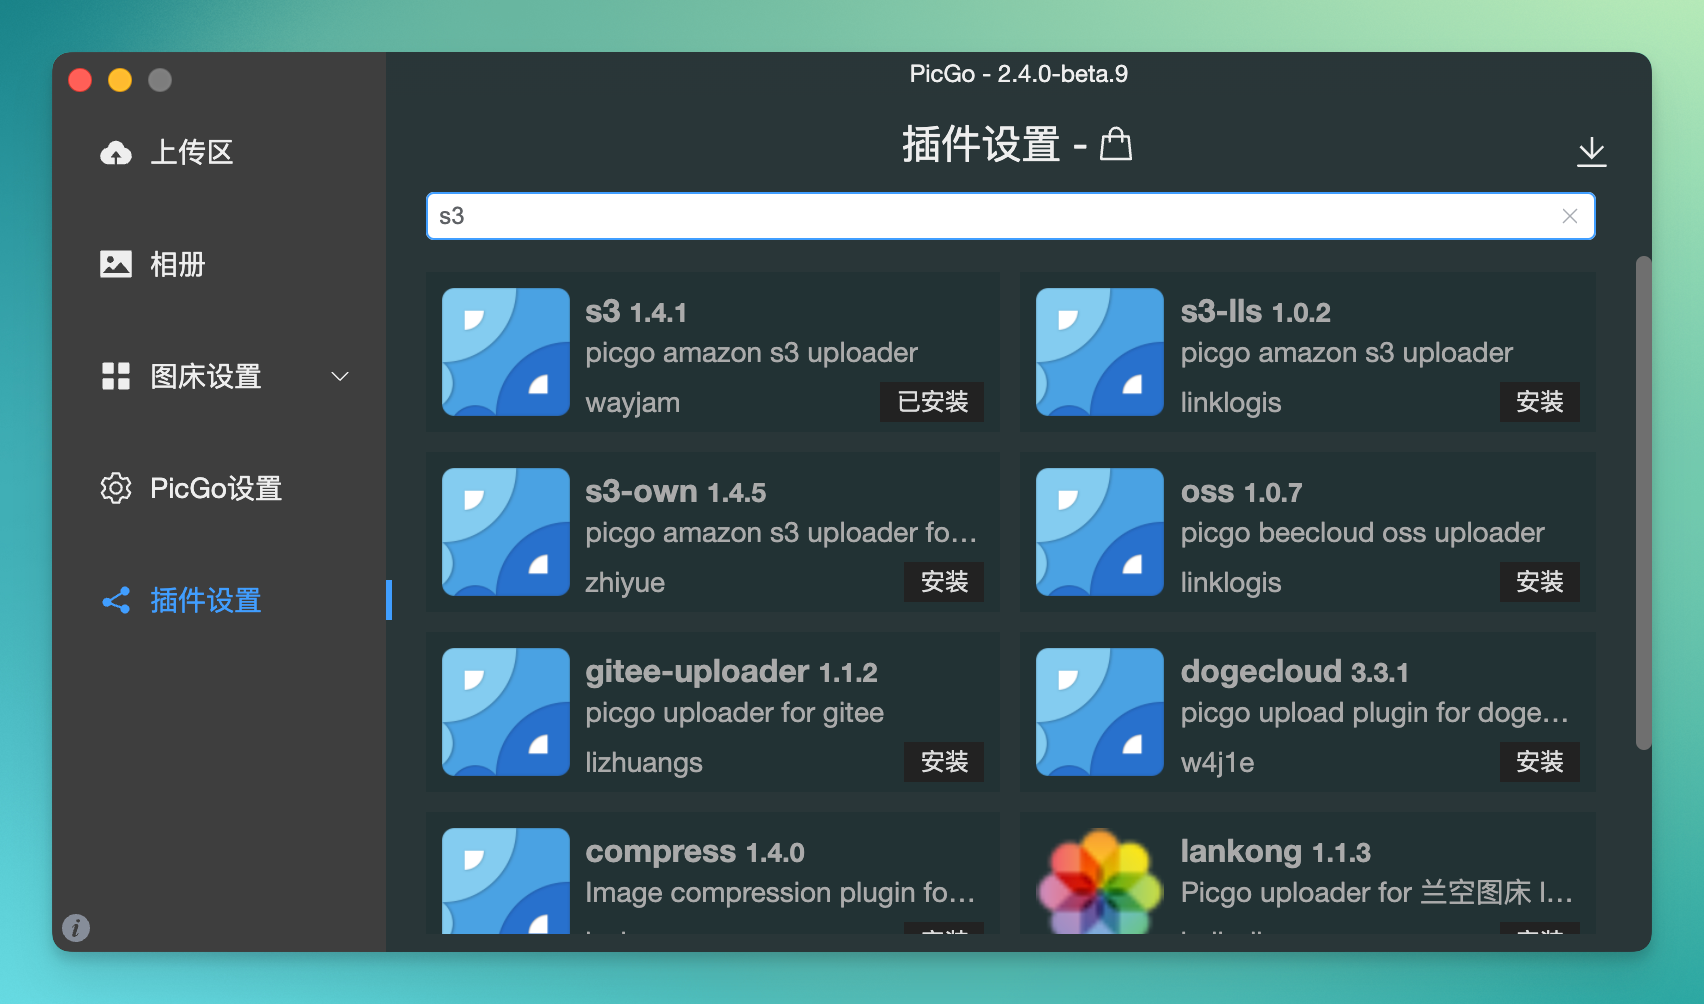Click the s3-own 1.4.5 title
The height and width of the screenshot is (1004, 1704).
[676, 492]
